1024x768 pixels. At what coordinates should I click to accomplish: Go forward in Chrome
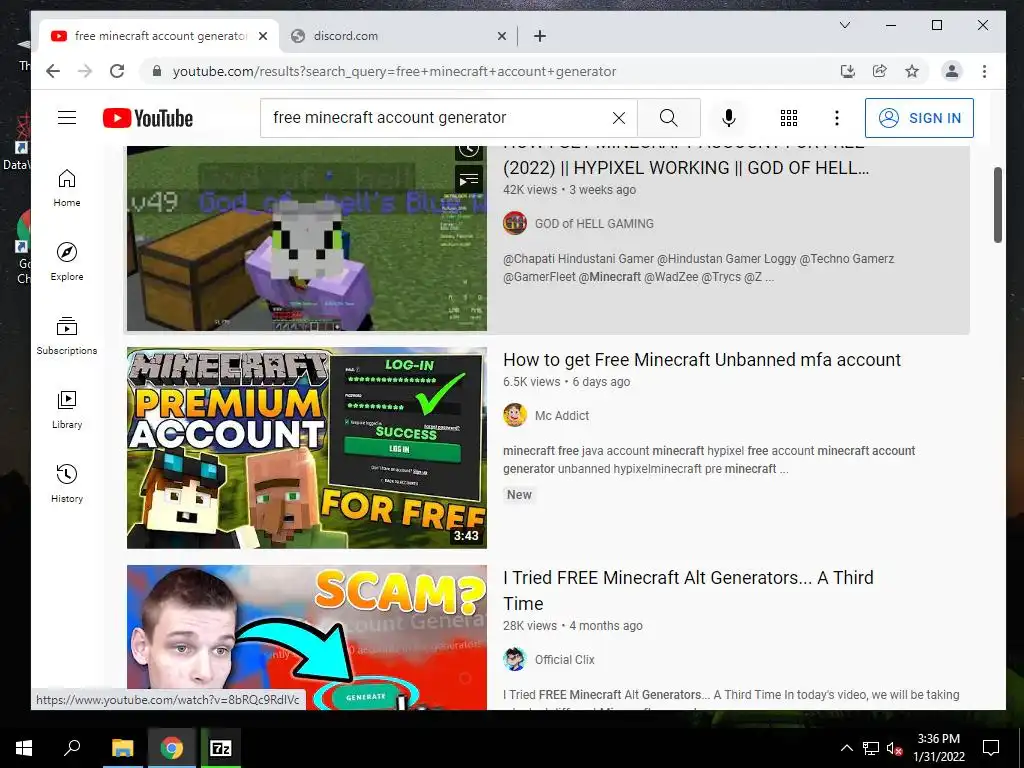[x=85, y=71]
